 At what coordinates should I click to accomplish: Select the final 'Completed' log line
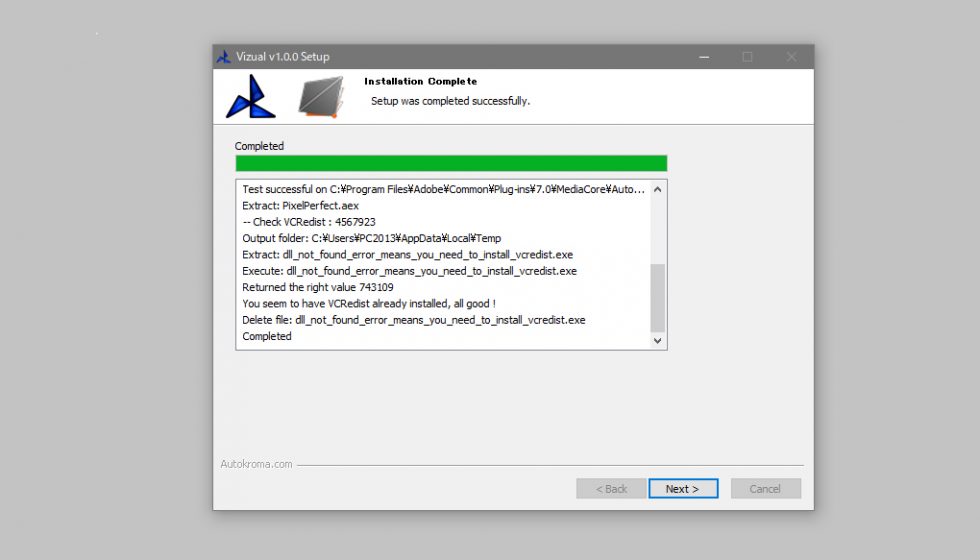point(267,336)
